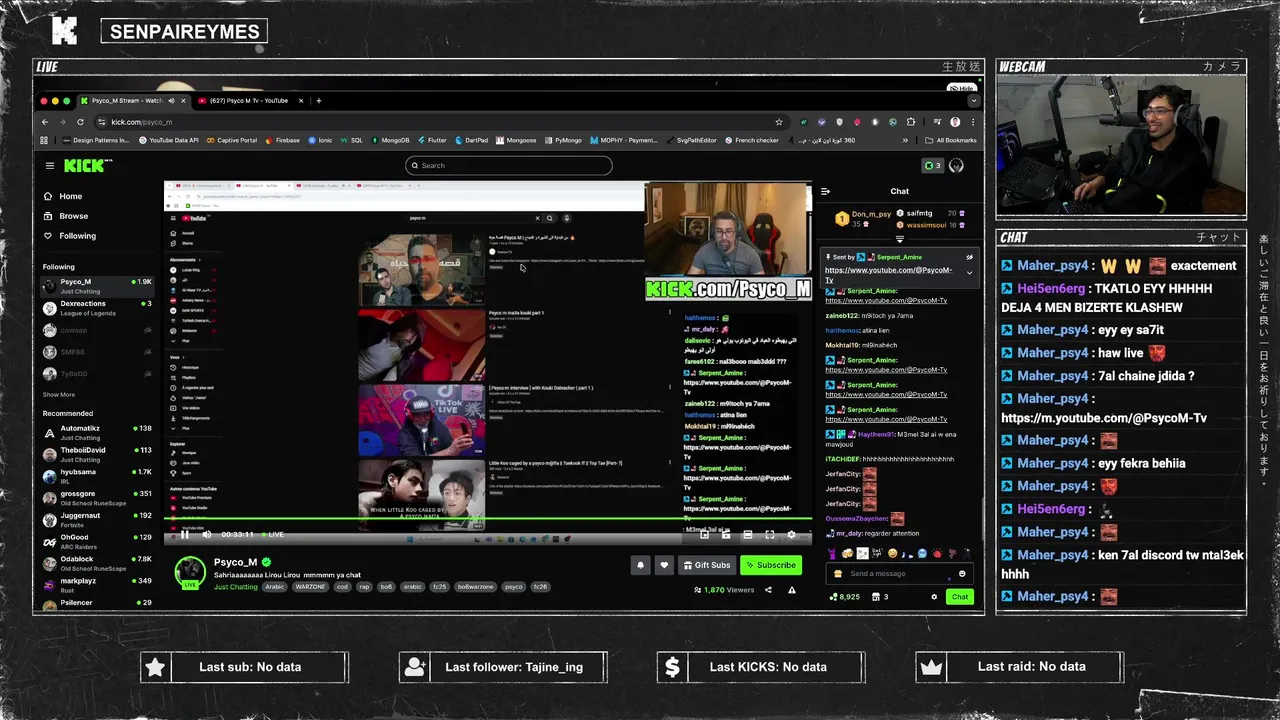Open the Kick sidebar hamburger menu
1280x720 pixels.
[49, 165]
